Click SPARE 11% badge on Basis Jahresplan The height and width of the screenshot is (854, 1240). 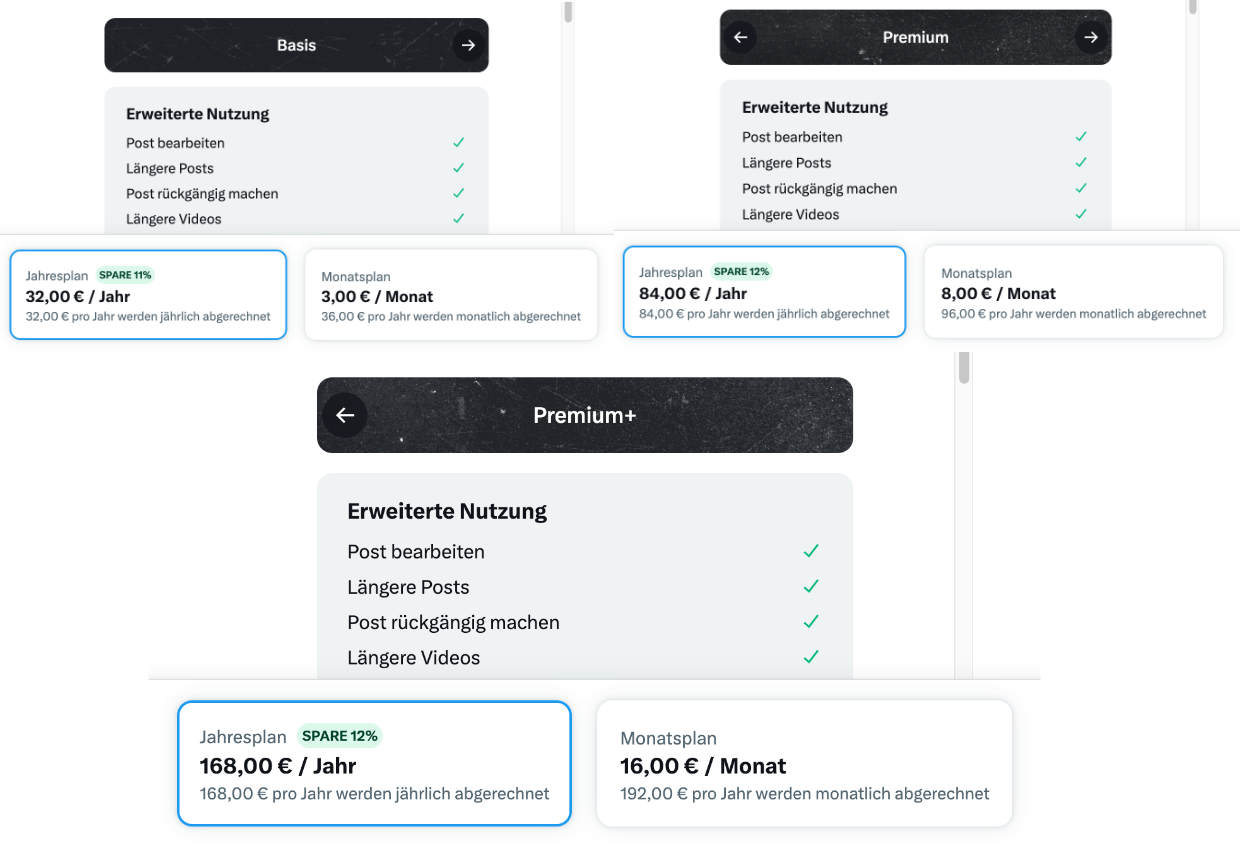click(125, 275)
